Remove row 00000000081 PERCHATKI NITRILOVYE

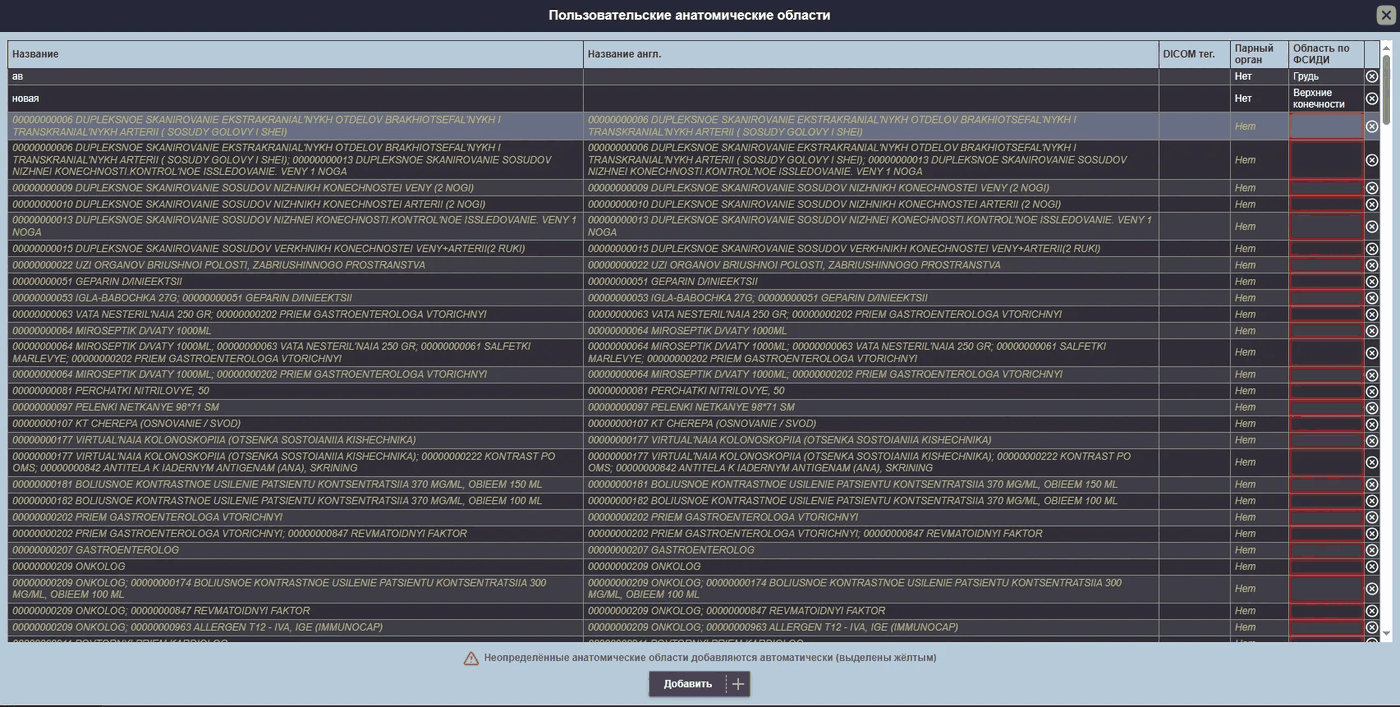point(1372,391)
